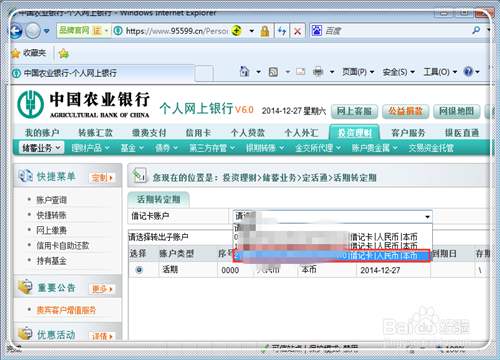Click the Print icon in command bar

[318, 72]
